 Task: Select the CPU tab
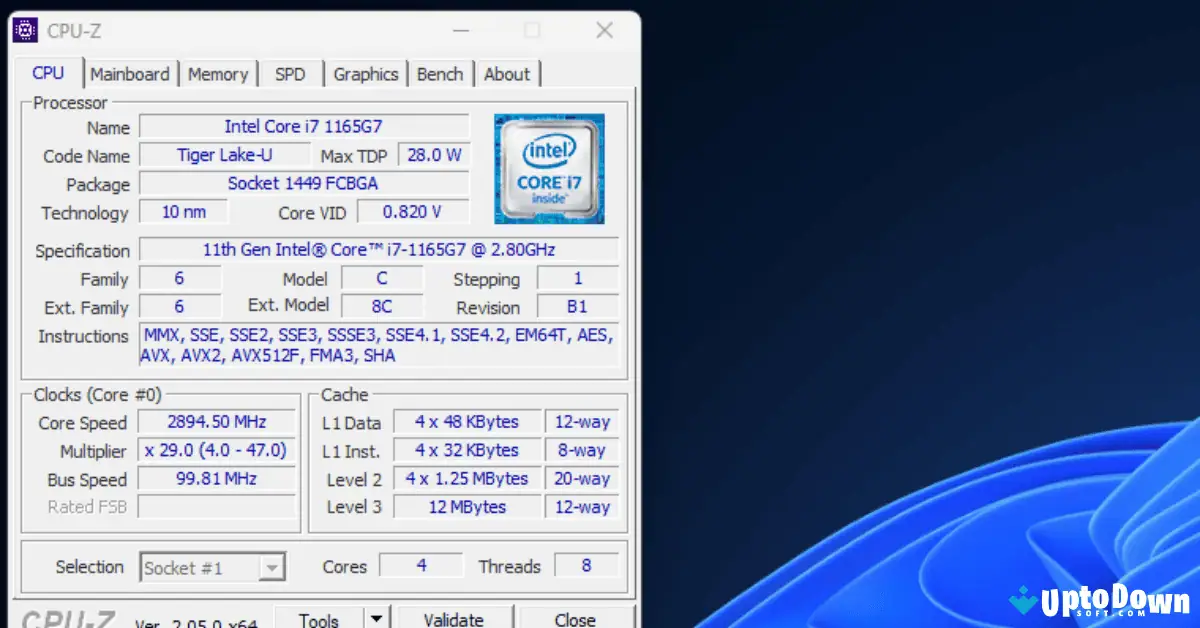click(48, 72)
